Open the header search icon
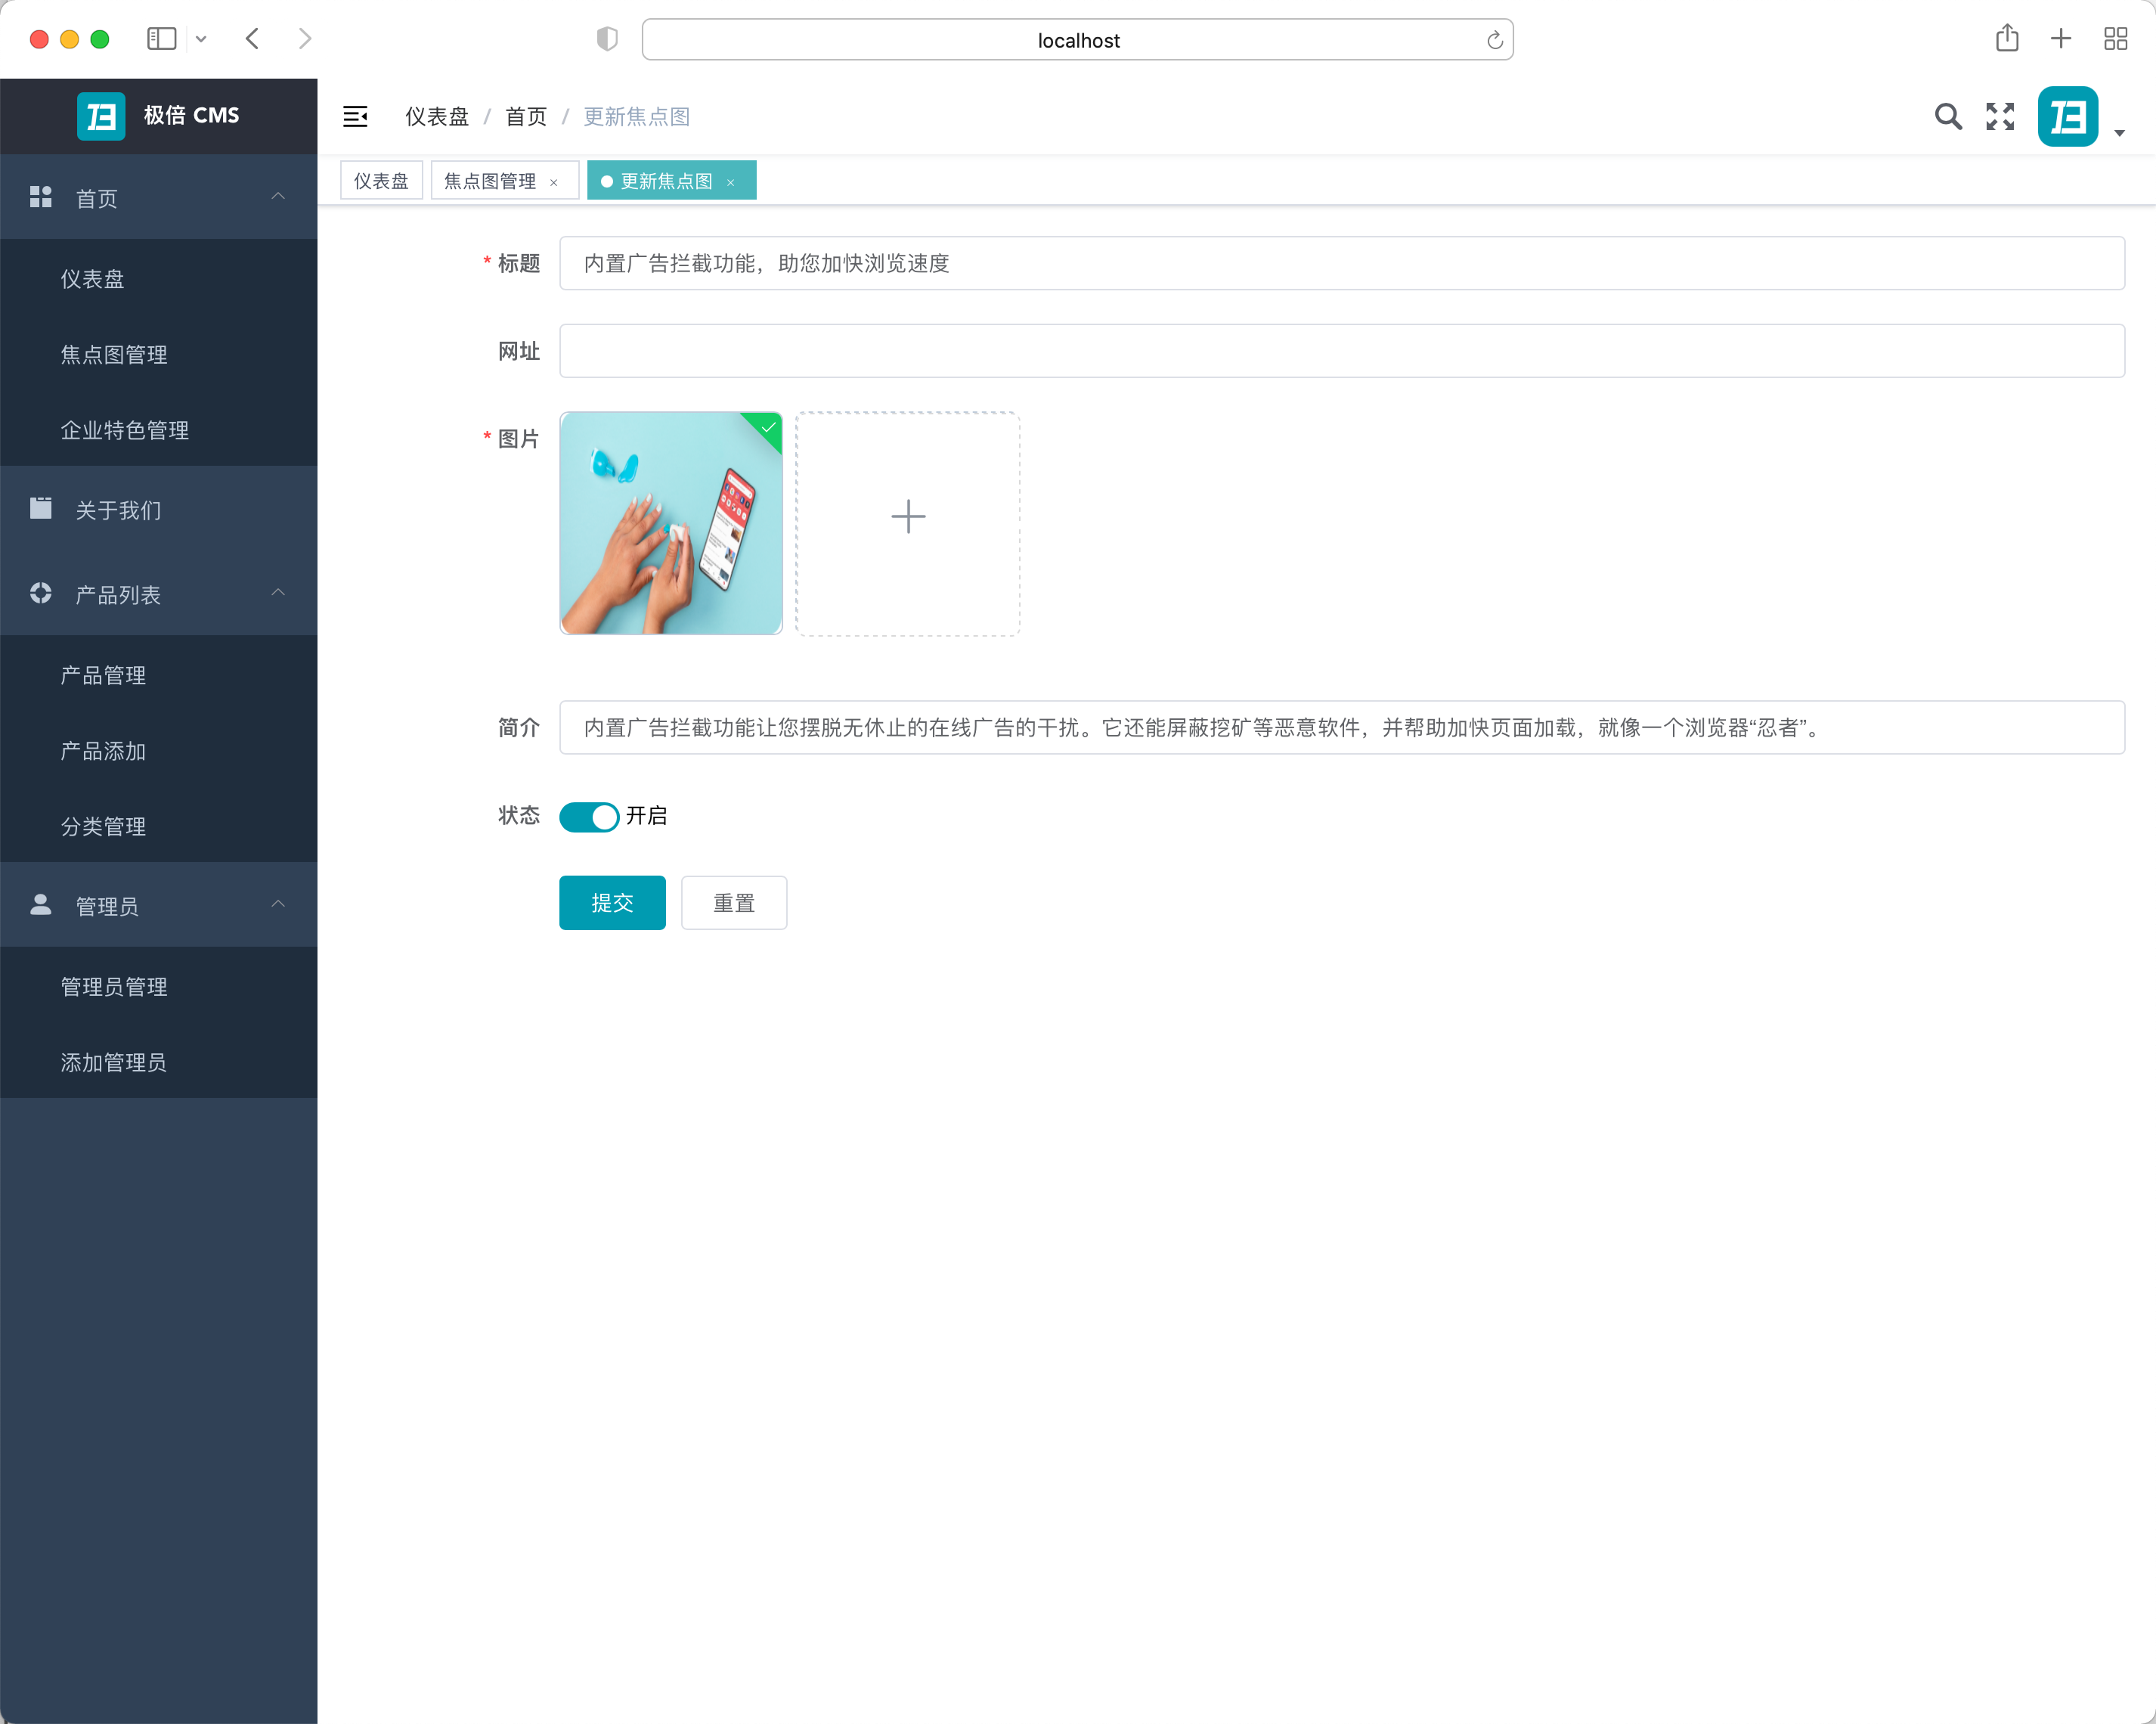 point(1947,117)
